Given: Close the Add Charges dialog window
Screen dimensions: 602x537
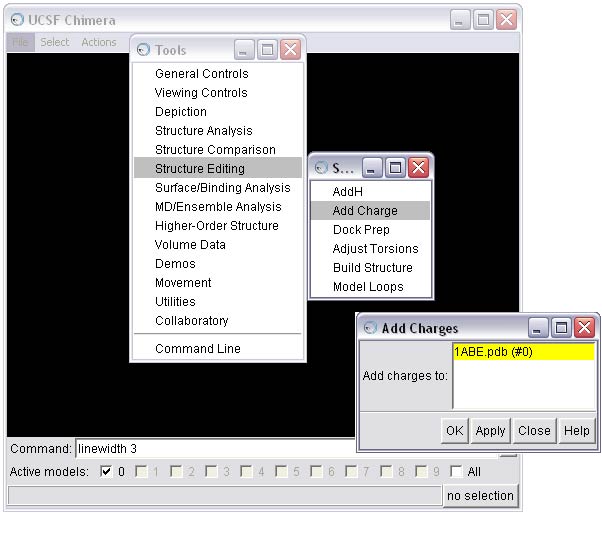Looking at the screenshot, I should pyautogui.click(x=585, y=328).
